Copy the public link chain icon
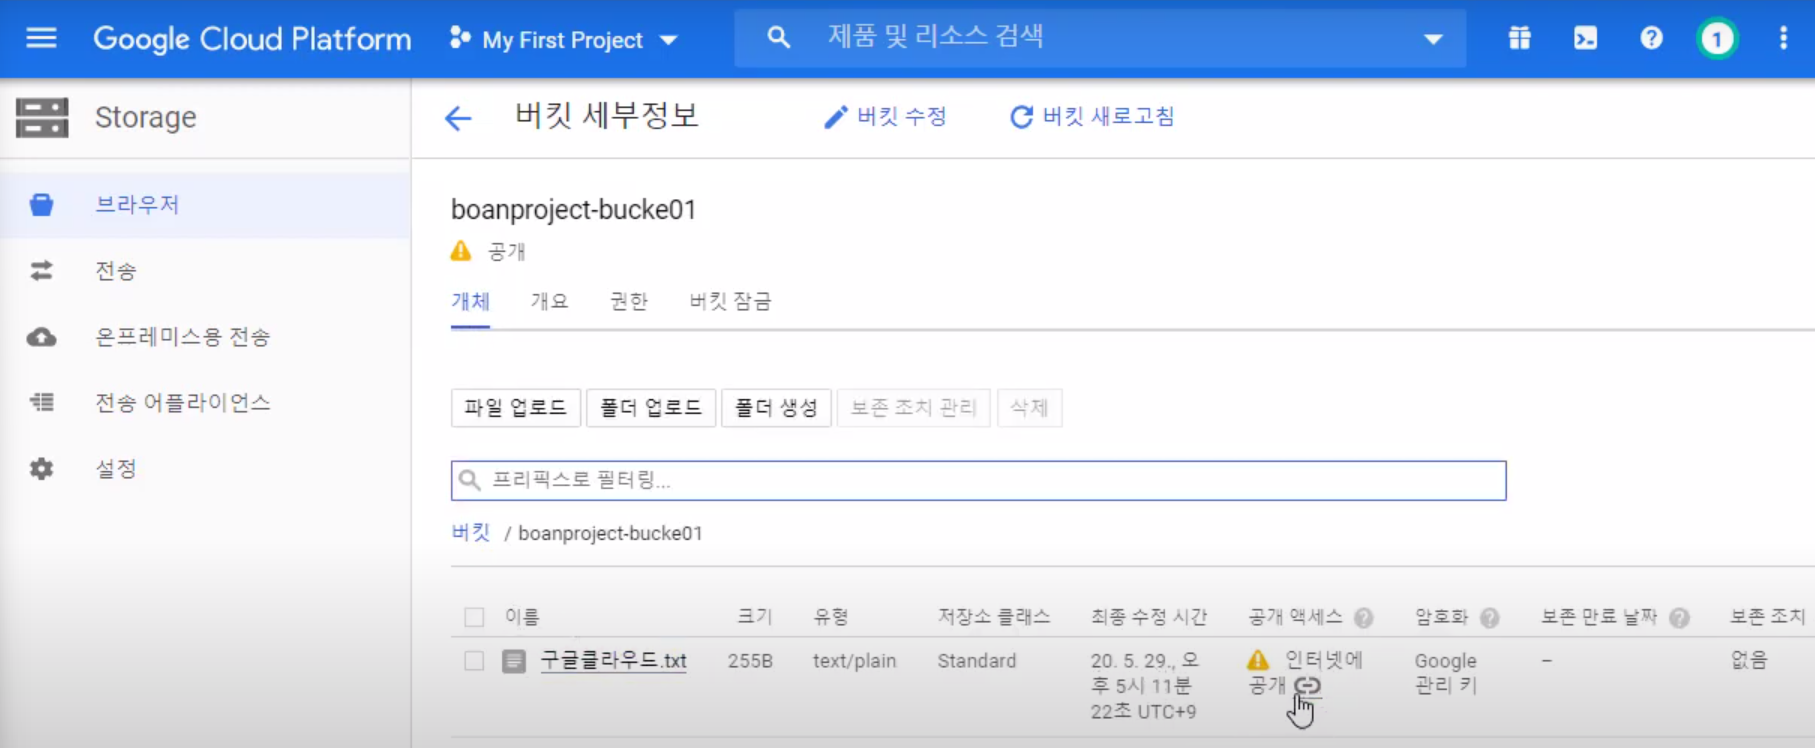 [x=1307, y=686]
